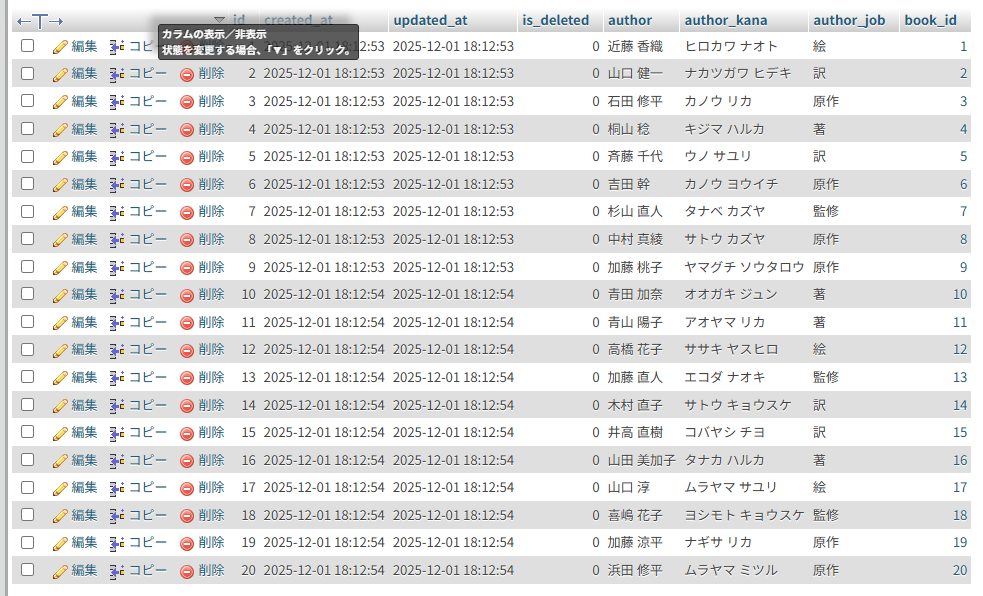Open the column visibility ▼ arrow
Viewport: 983px width, 596px height.
(220, 20)
